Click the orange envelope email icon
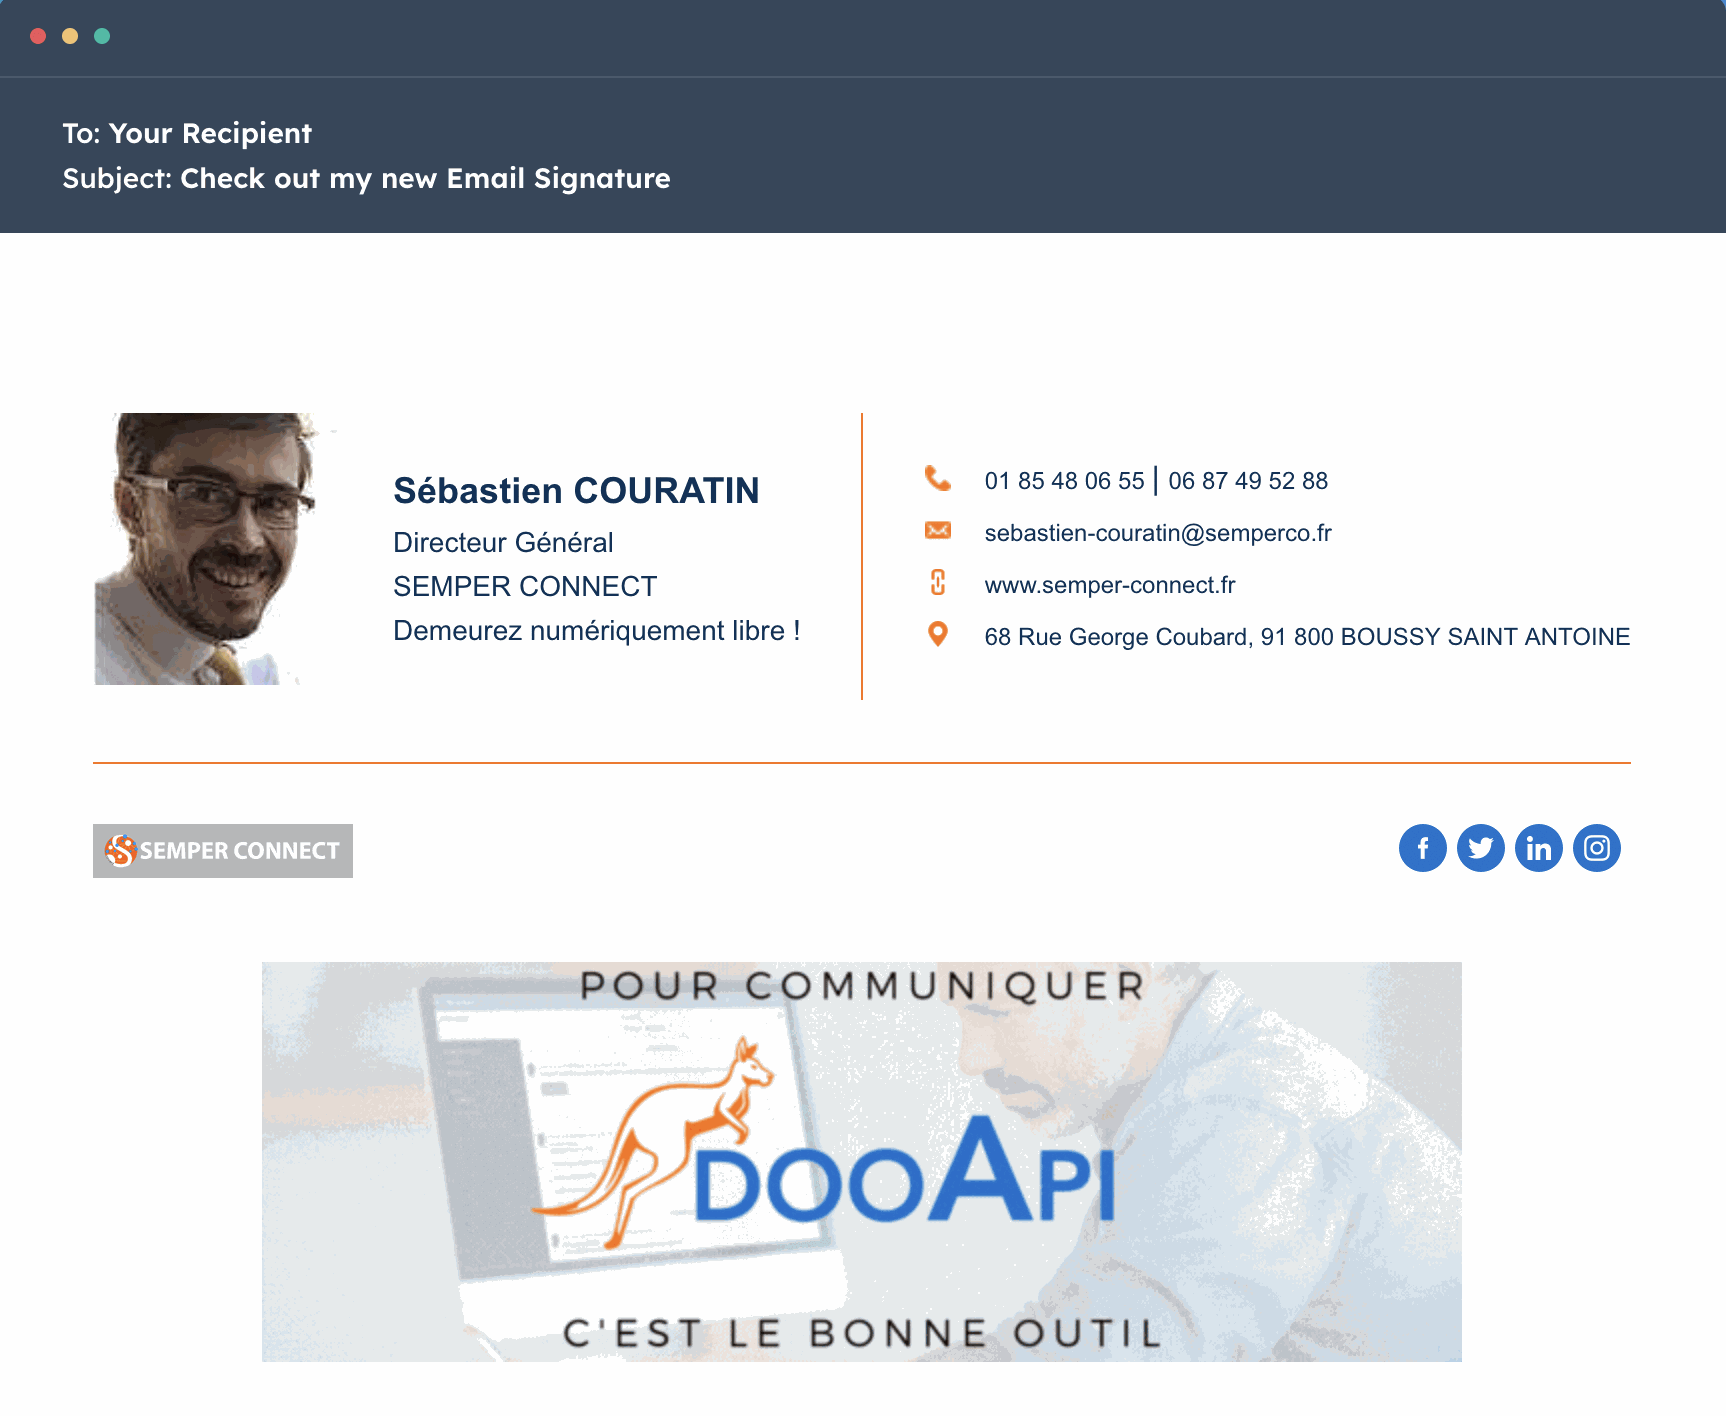Viewport: 1726px width, 1416px height. click(937, 531)
